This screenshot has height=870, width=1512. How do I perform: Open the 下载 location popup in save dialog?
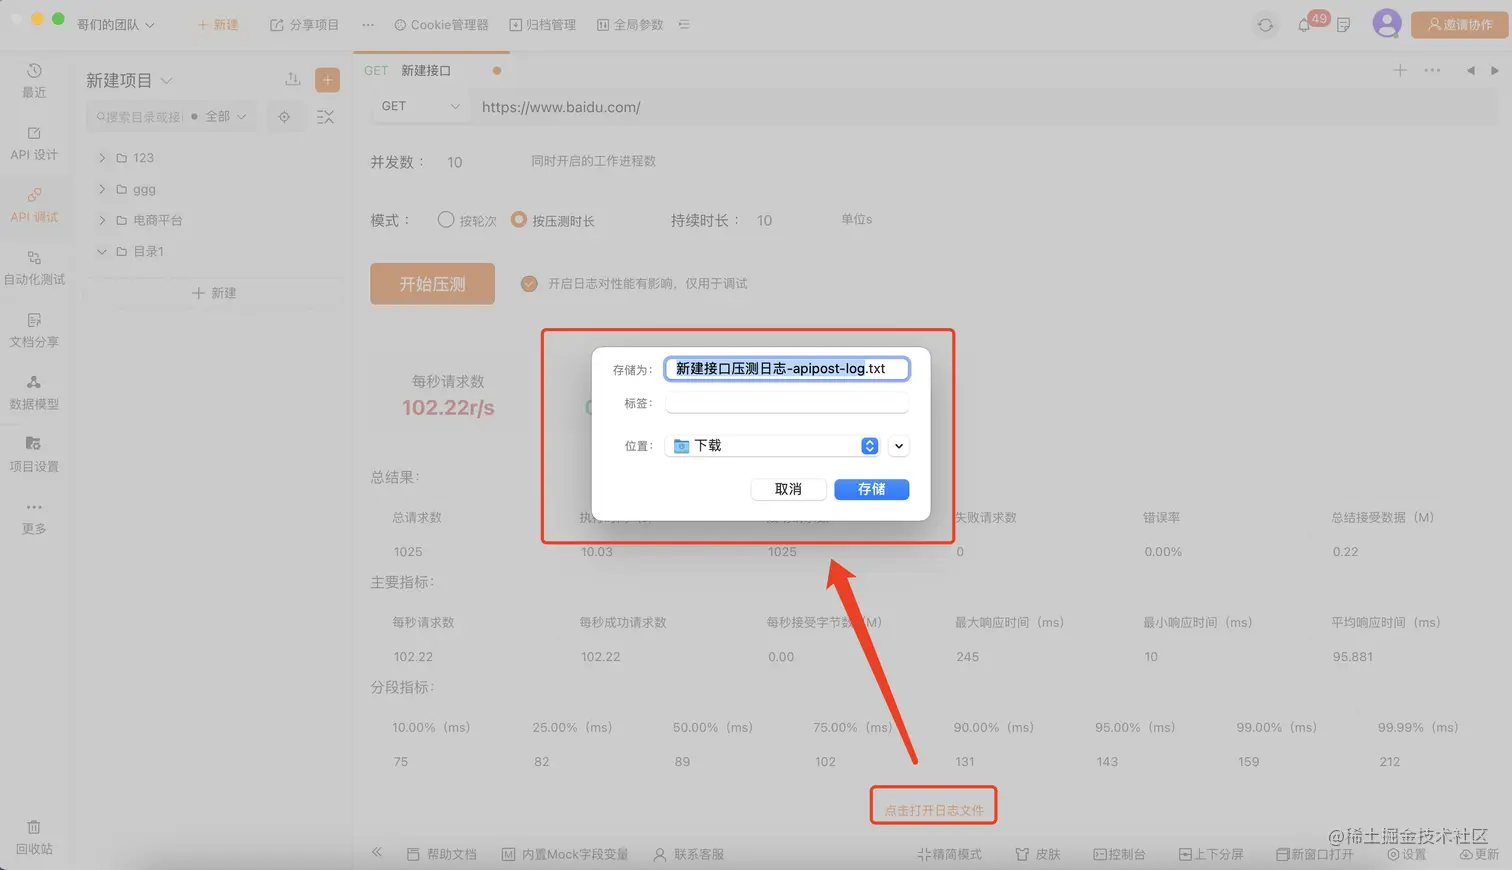tap(772, 446)
